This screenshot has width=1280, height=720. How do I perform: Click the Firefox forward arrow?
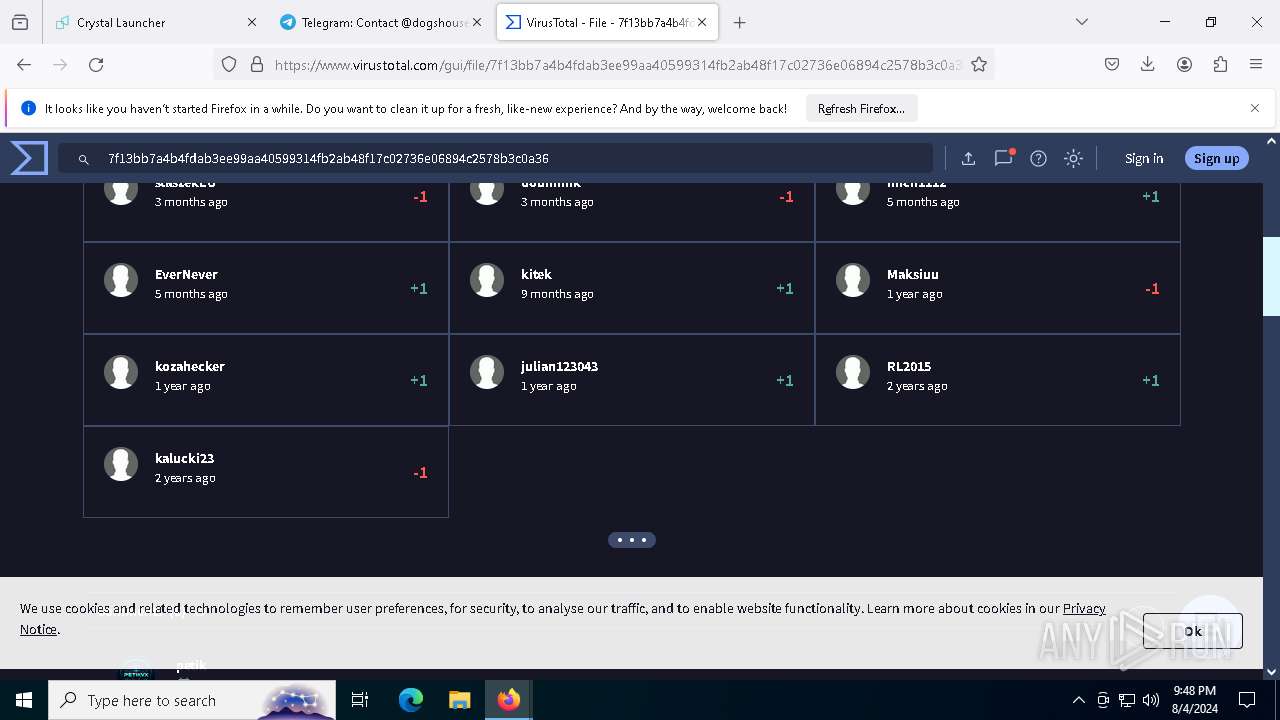coord(60,64)
